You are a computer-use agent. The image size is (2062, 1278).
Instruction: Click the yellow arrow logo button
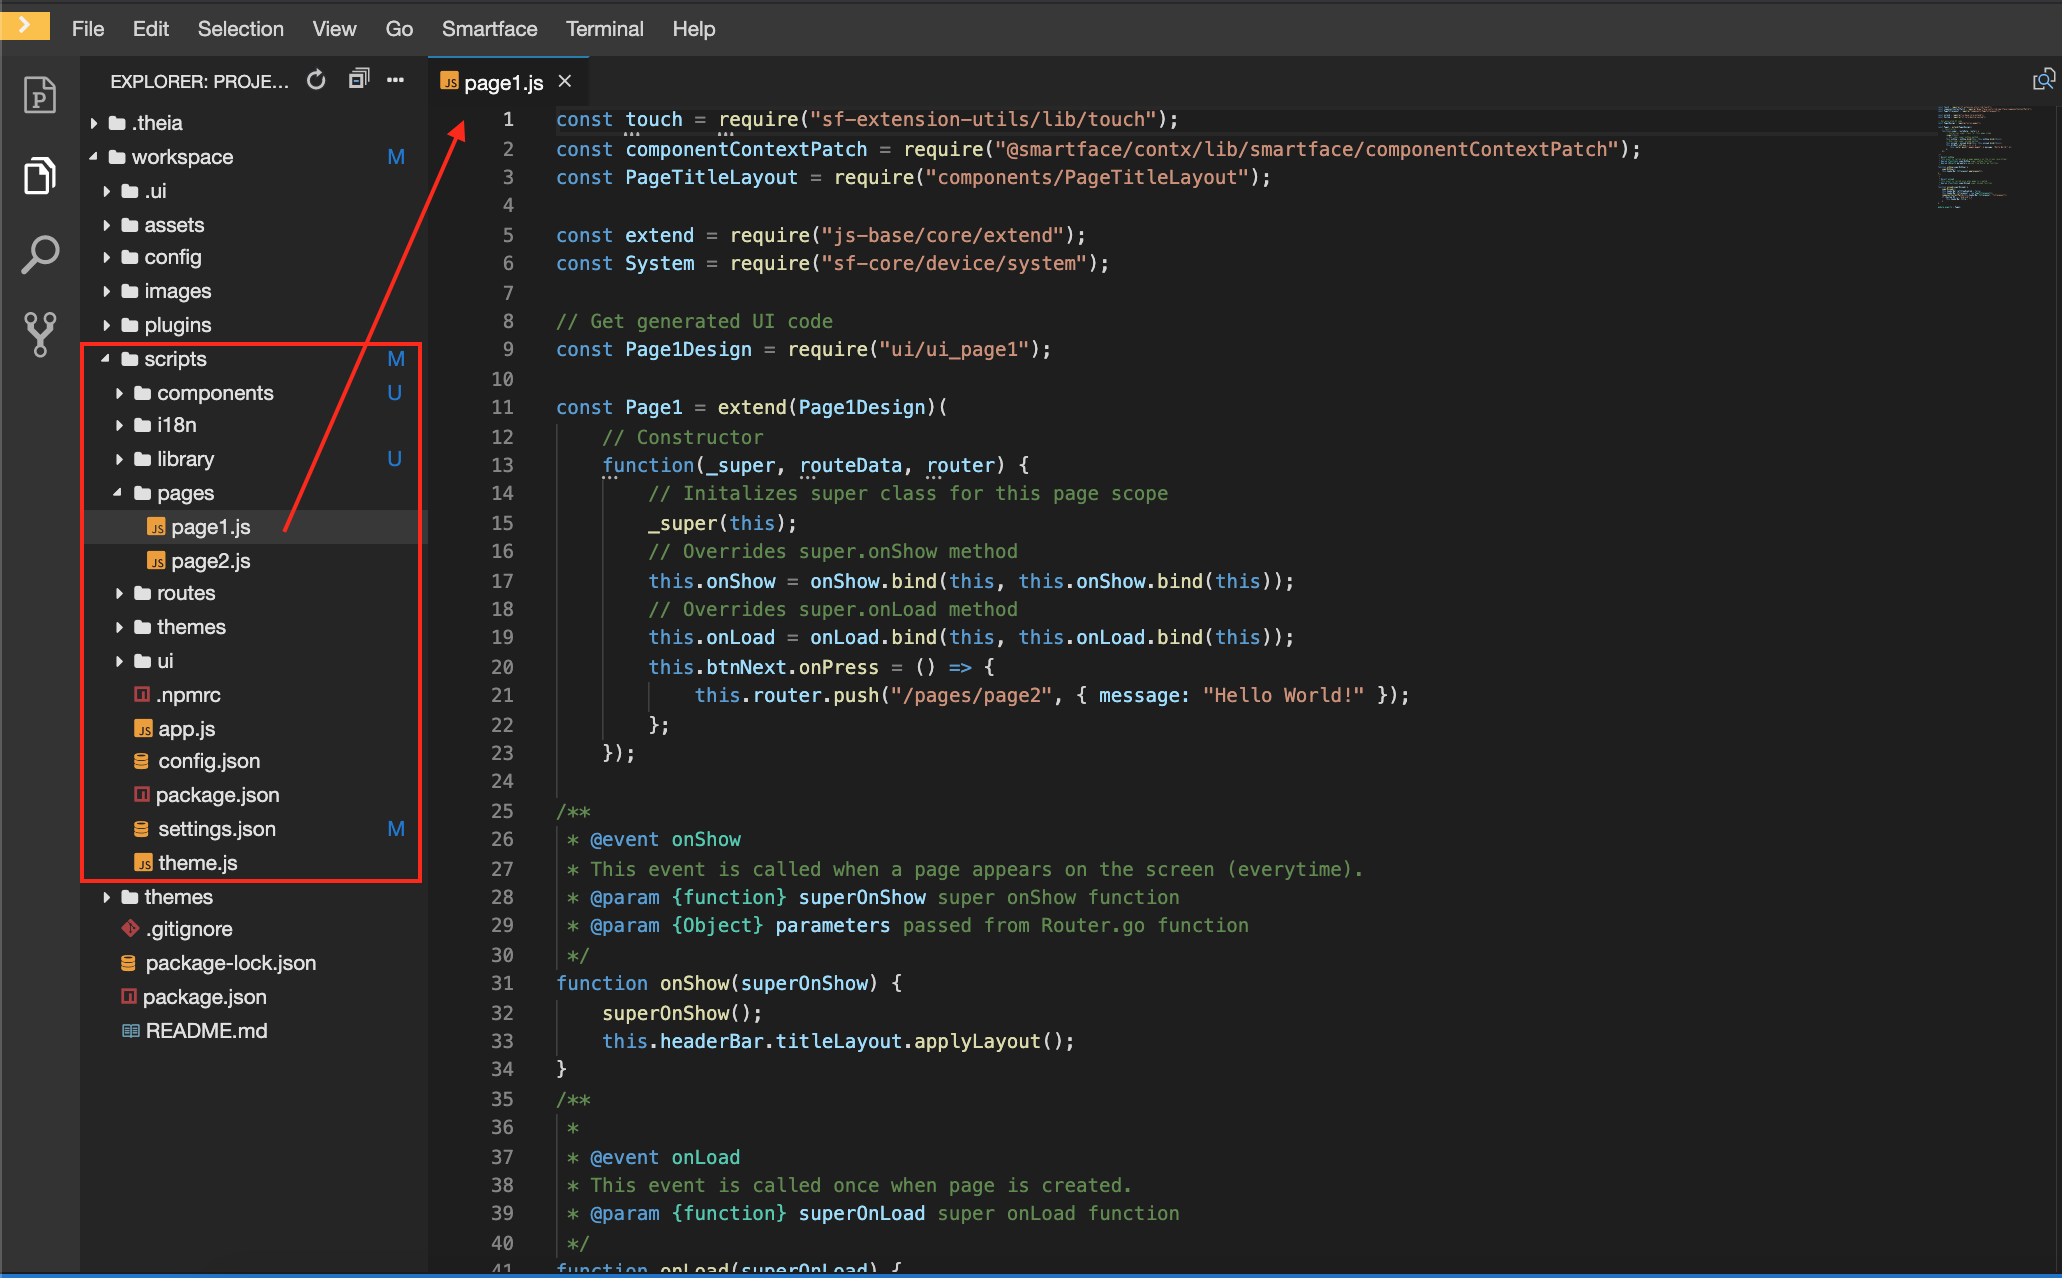25,24
